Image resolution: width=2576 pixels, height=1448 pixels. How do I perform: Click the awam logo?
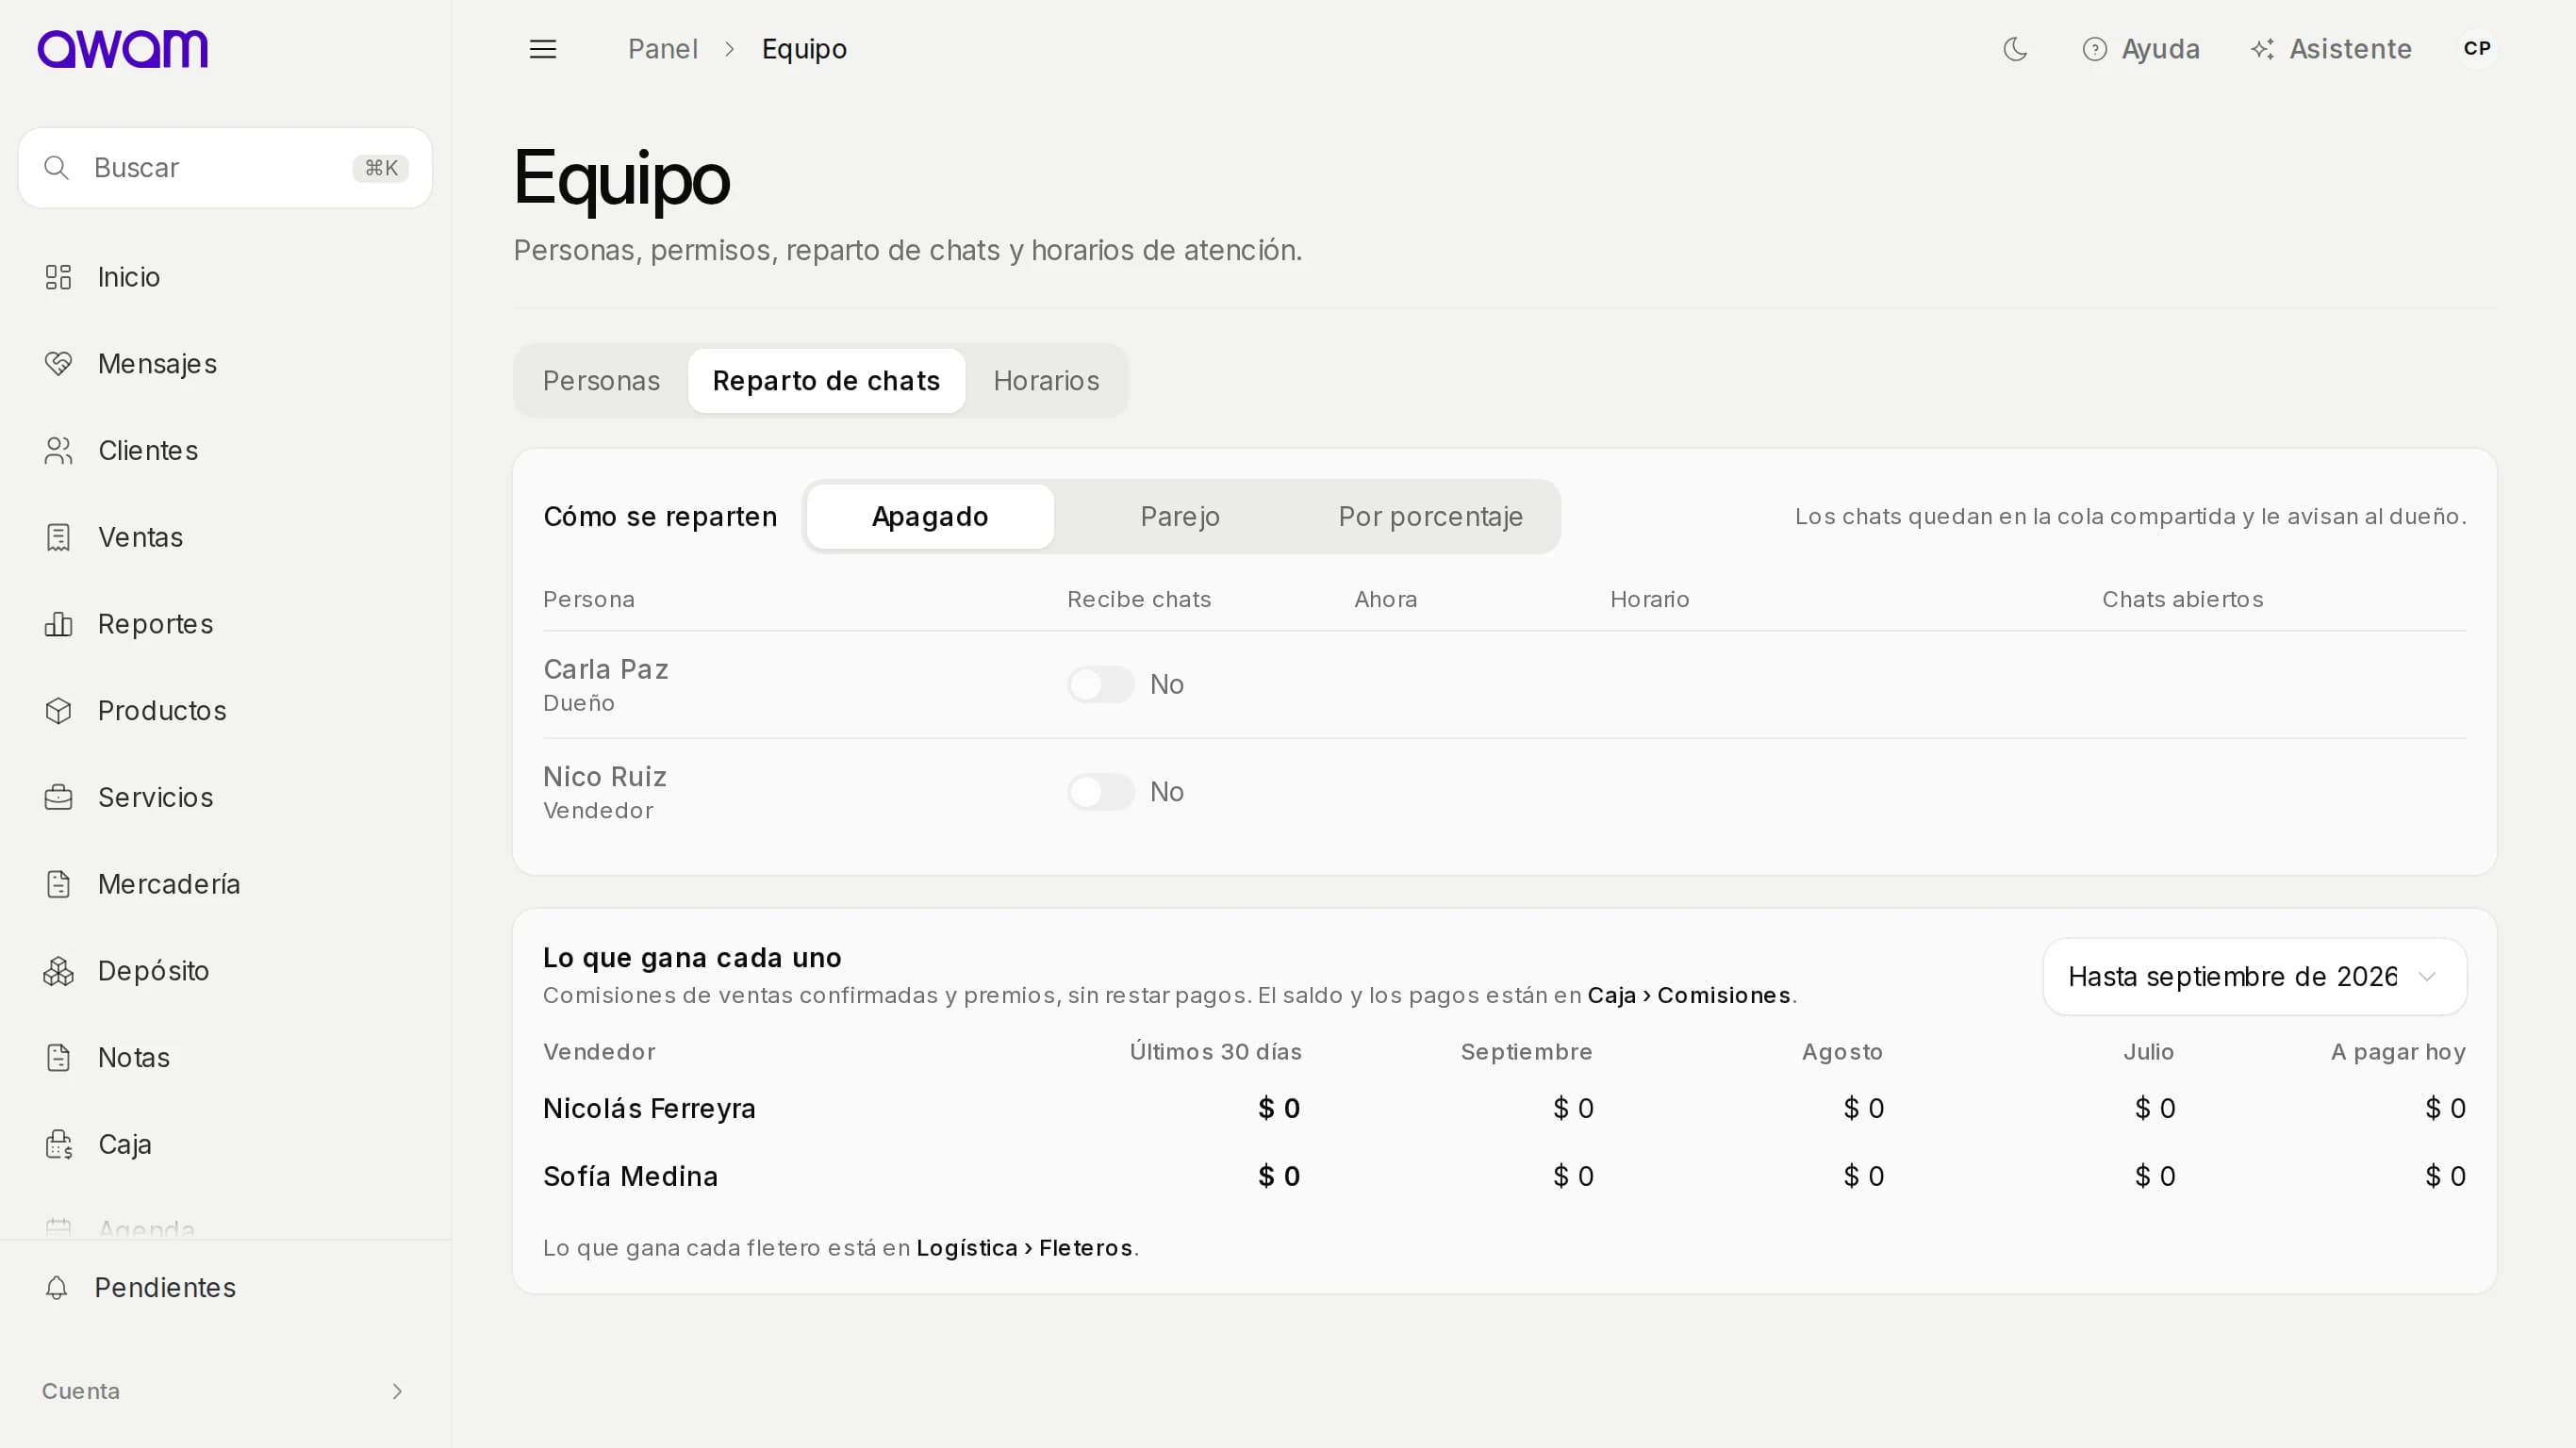(x=122, y=49)
